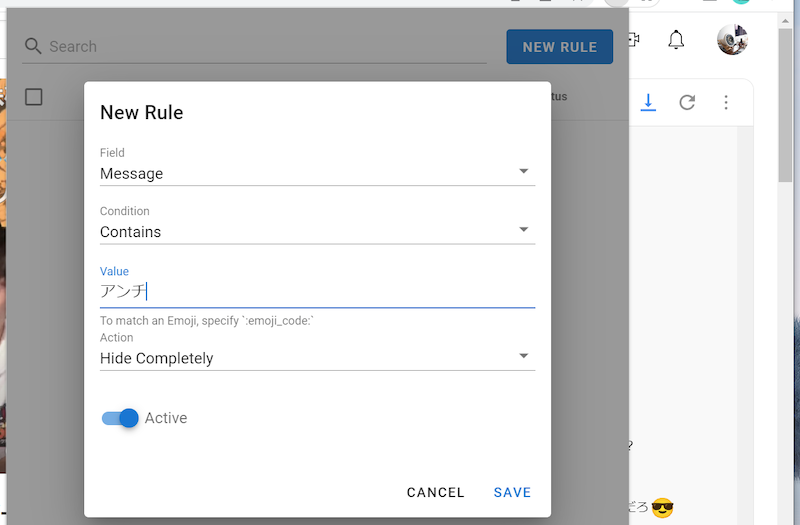The width and height of the screenshot is (800, 525).
Task: Click the notification bell icon
Action: 676,40
